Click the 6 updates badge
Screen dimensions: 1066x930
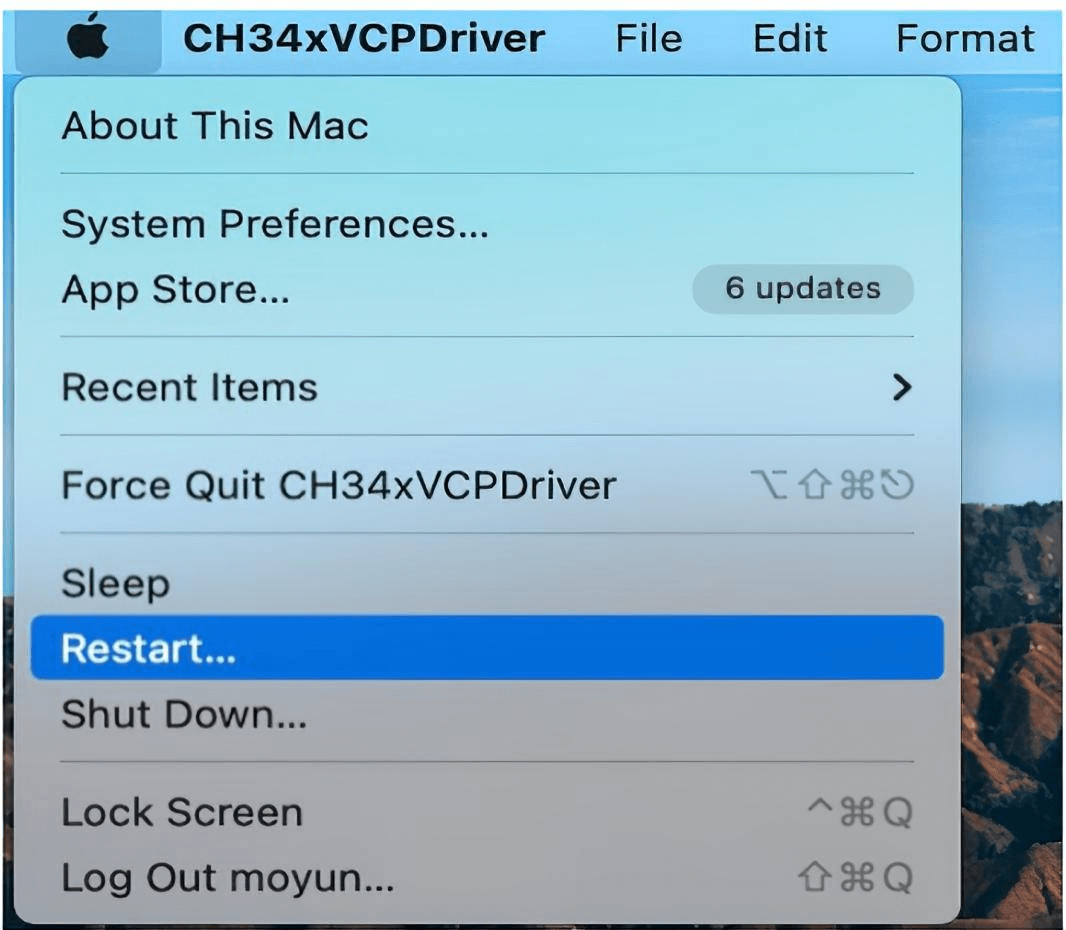pos(802,289)
